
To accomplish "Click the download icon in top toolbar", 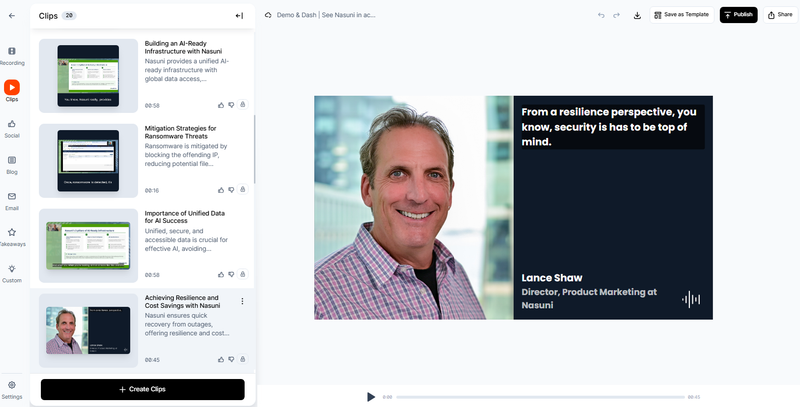I will tap(638, 15).
